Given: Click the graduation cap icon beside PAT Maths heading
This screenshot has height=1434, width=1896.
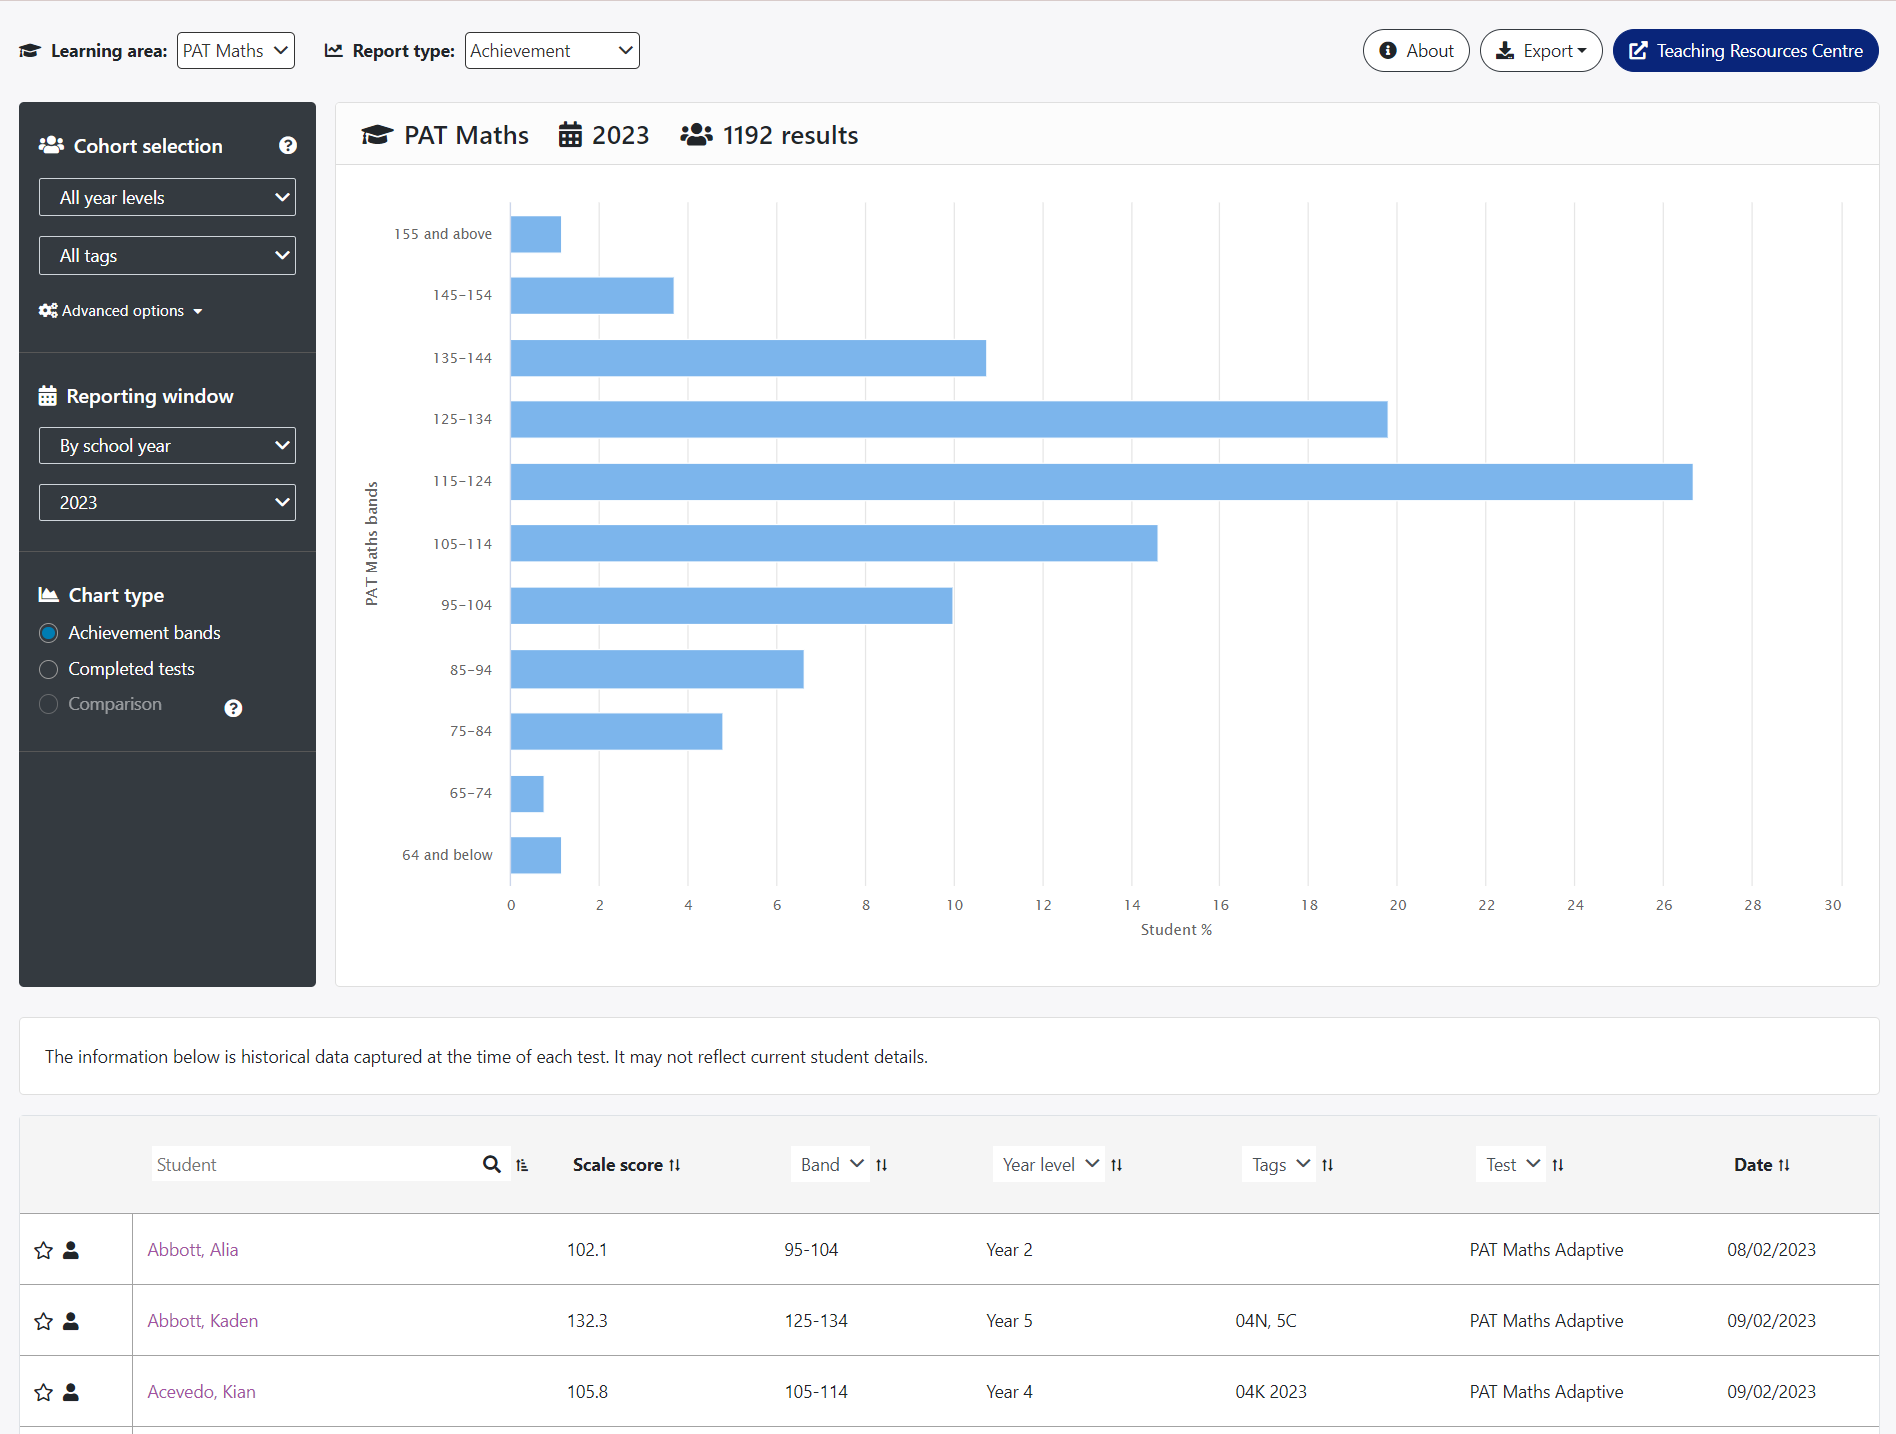Looking at the screenshot, I should click(377, 135).
